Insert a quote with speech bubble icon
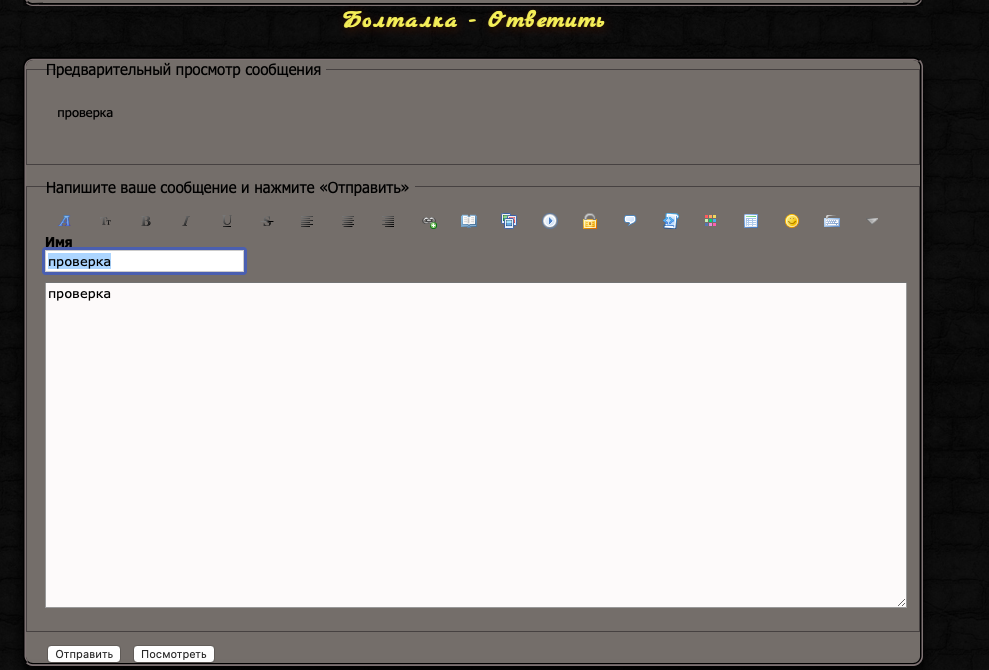Image resolution: width=989 pixels, height=670 pixels. (x=630, y=220)
